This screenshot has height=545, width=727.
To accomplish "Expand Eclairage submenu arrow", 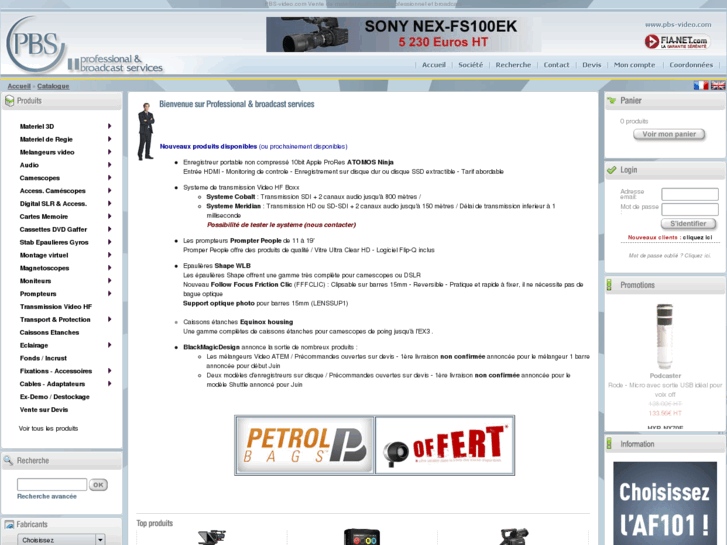I will tap(109, 345).
